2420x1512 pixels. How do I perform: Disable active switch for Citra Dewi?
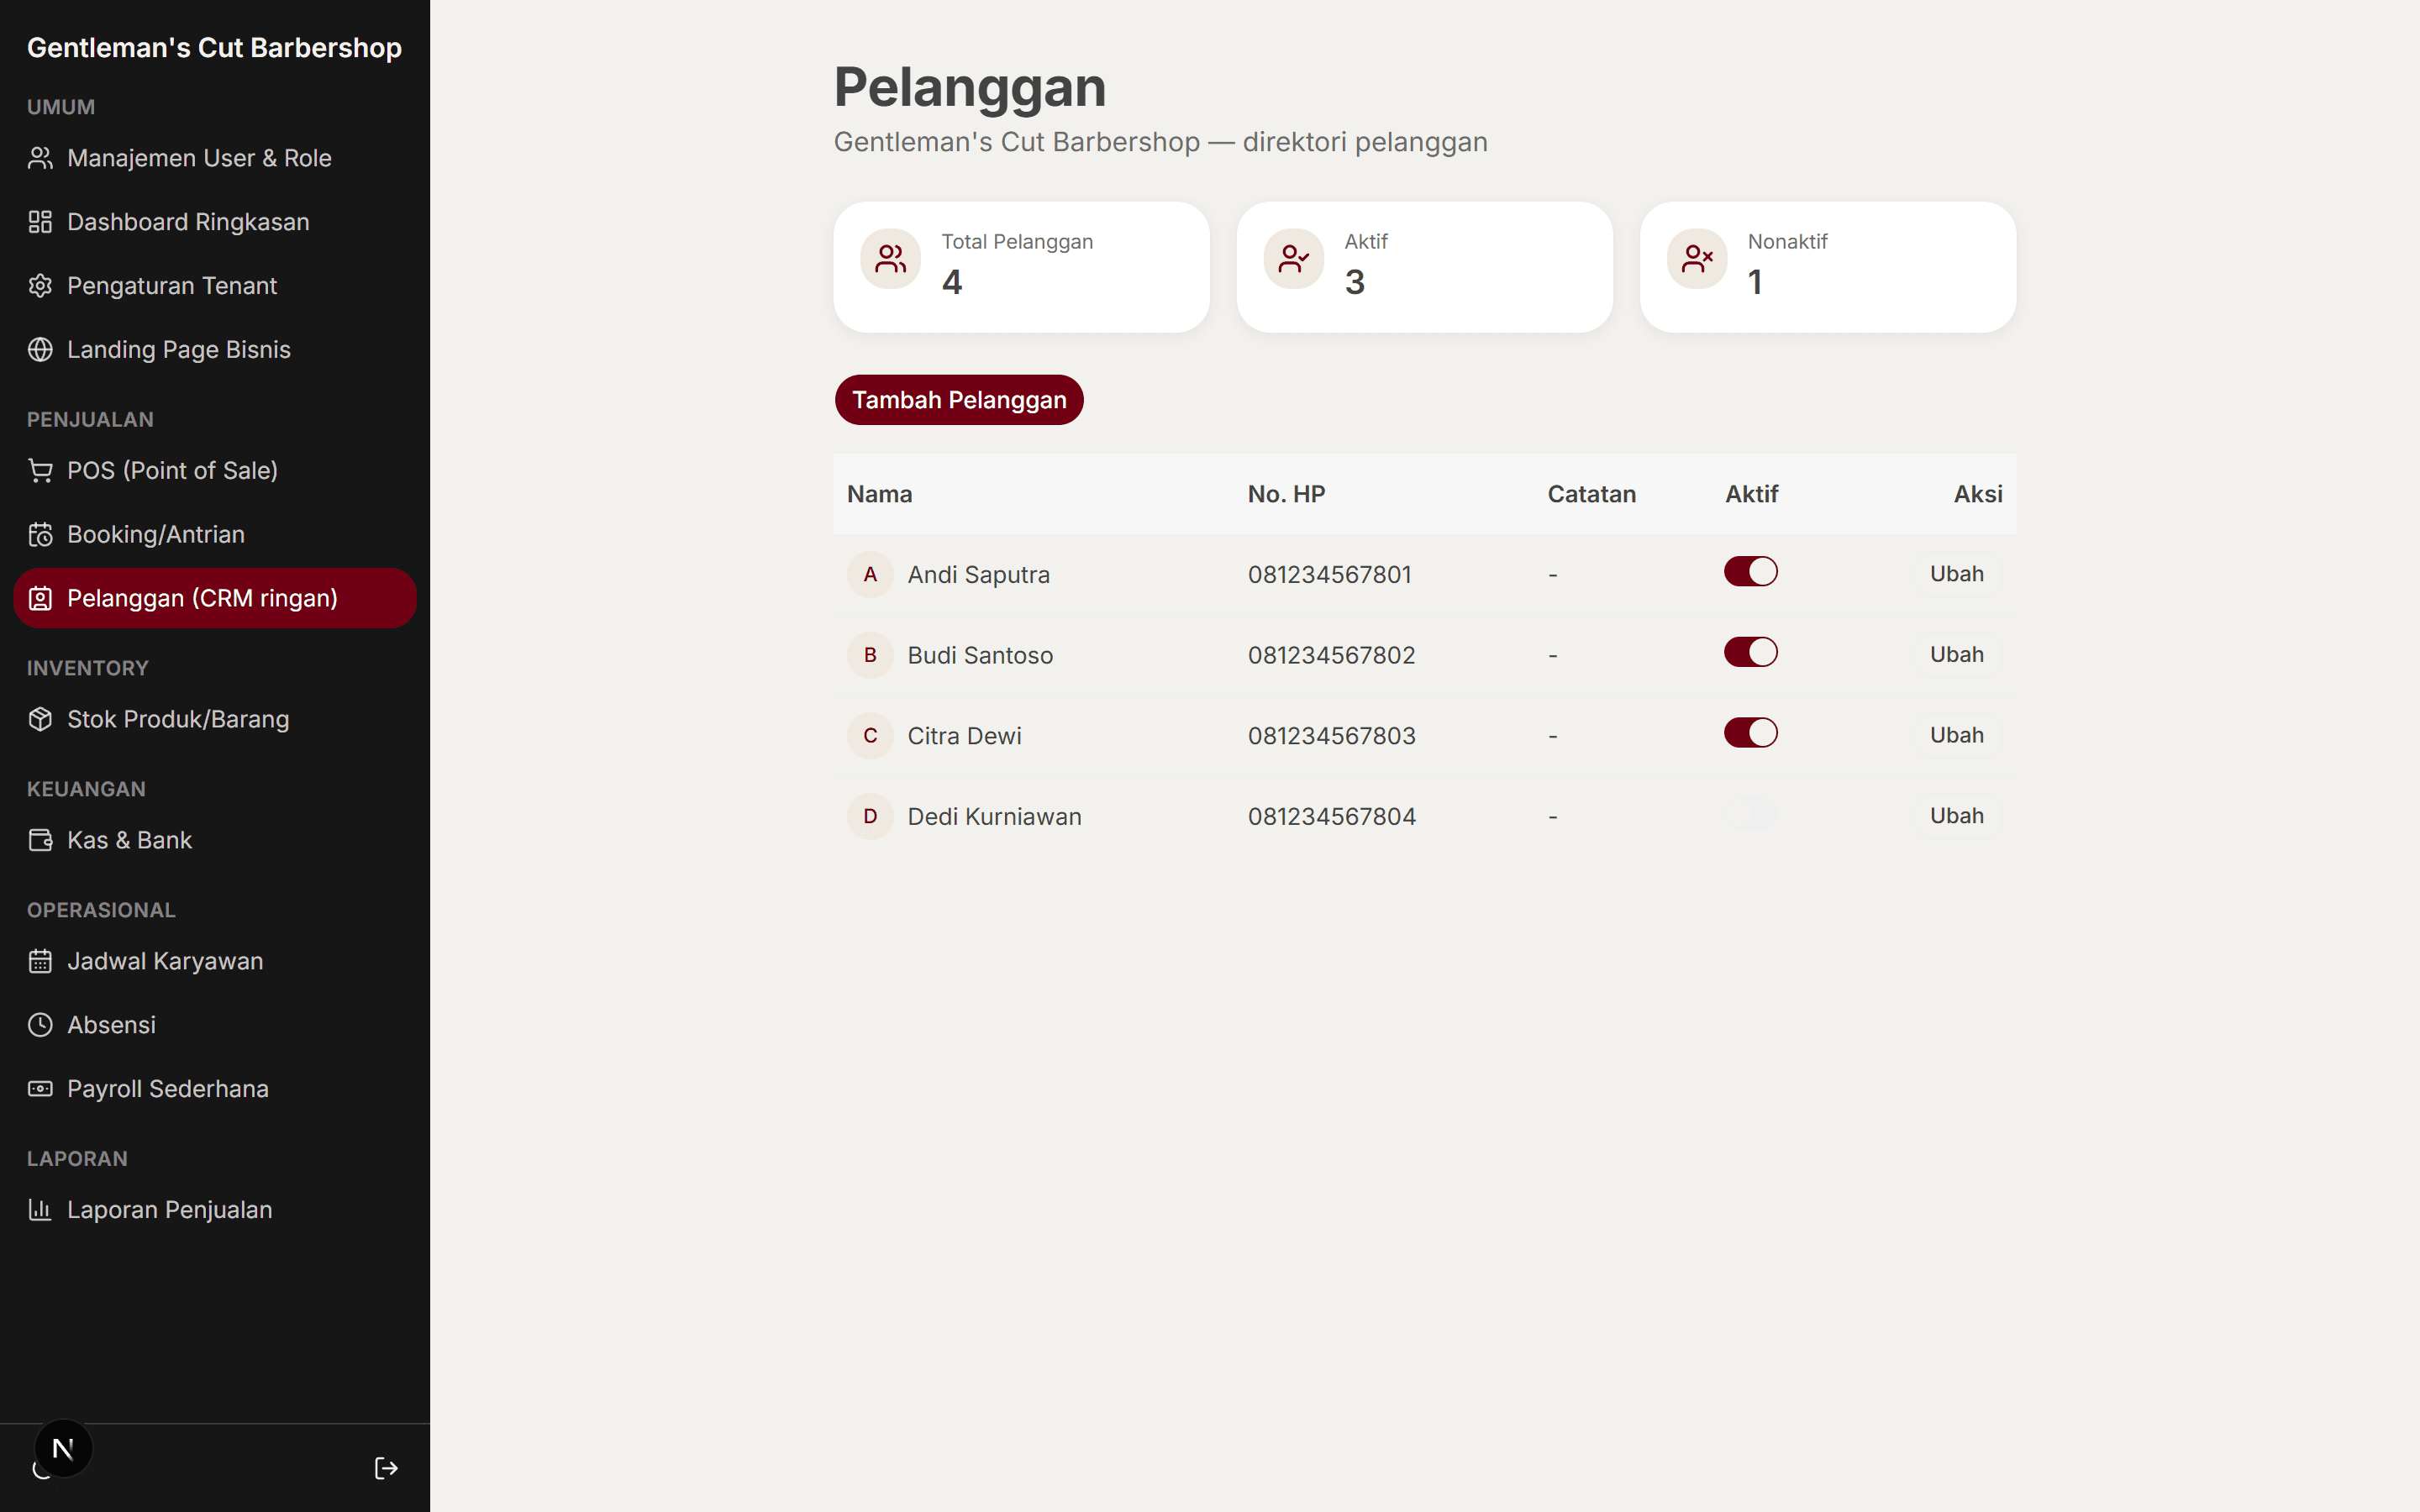click(1751, 733)
